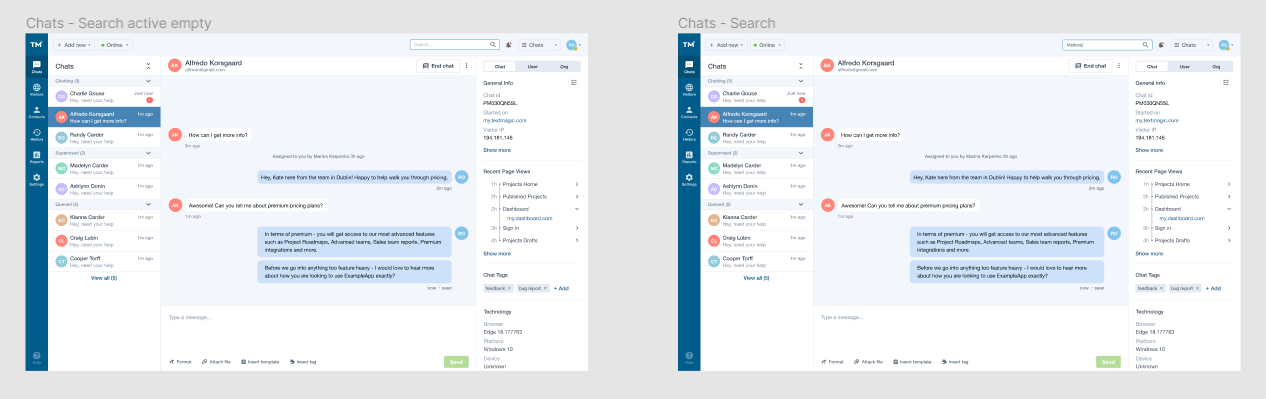Collapse Chatting section in left frame
The width and height of the screenshot is (1266, 399).
[x=148, y=81]
